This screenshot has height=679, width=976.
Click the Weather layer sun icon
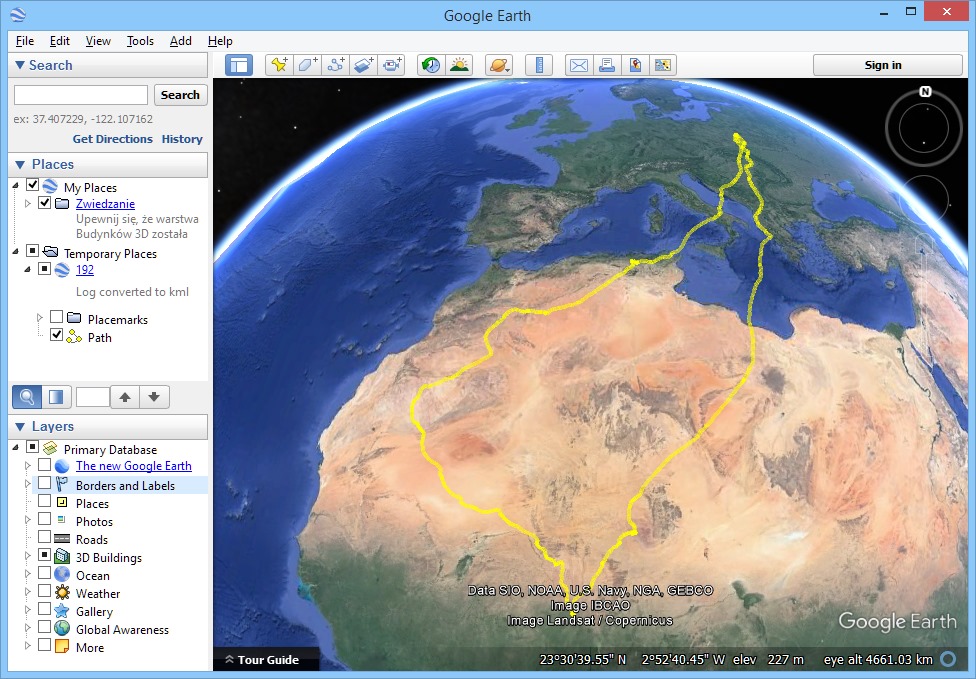pos(62,592)
